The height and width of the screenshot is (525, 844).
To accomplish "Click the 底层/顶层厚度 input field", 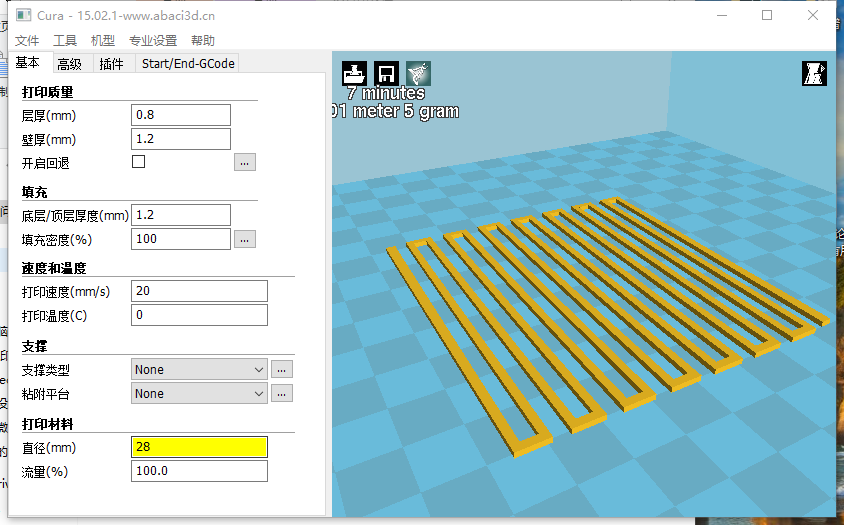I will [181, 215].
